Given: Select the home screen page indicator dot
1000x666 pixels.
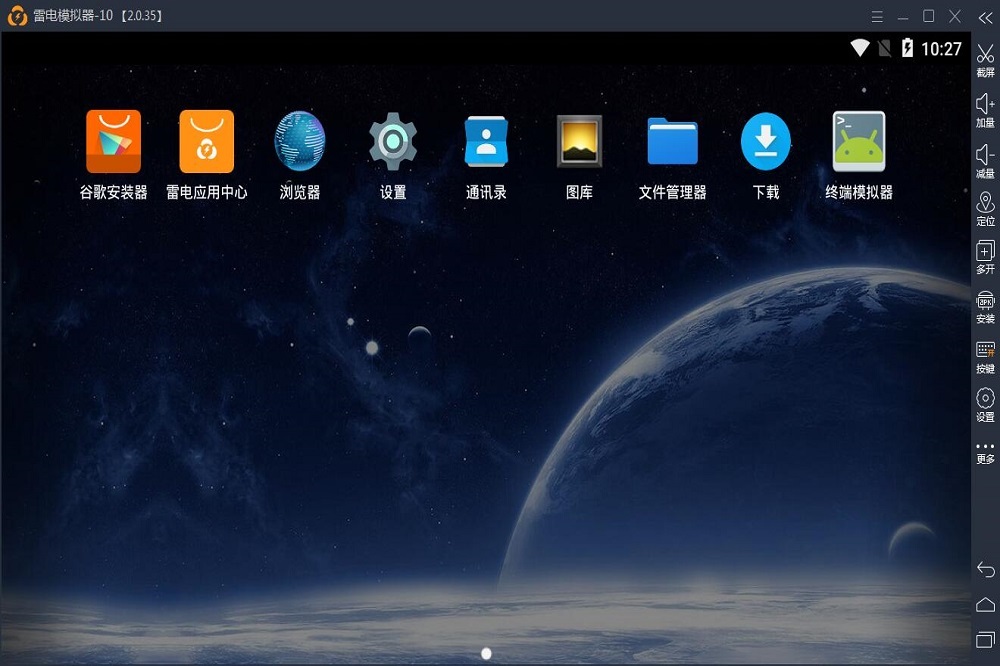Looking at the screenshot, I should 486,651.
